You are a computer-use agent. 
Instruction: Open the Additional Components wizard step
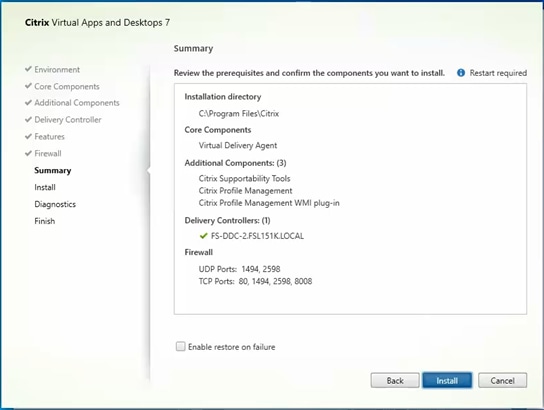tap(77, 103)
